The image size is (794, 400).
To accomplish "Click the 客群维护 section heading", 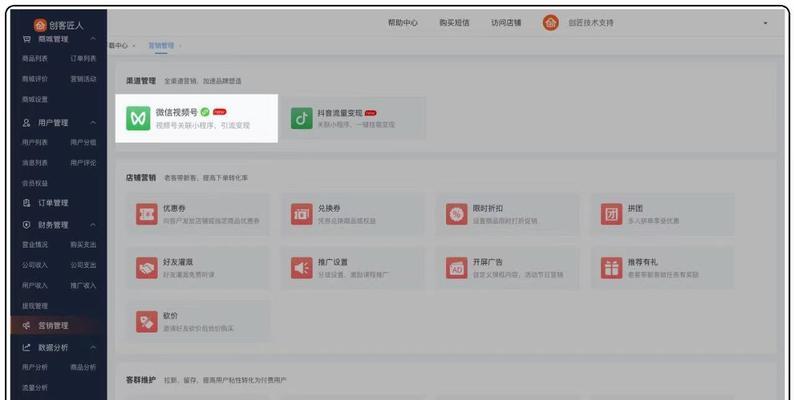I will pyautogui.click(x=141, y=380).
